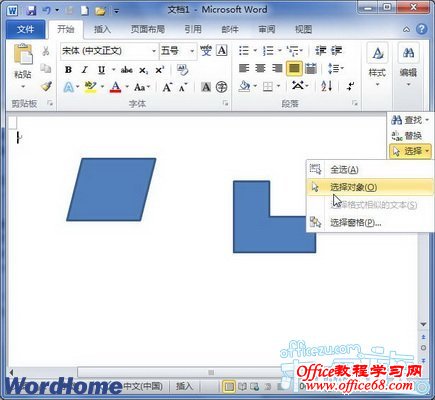Click Enclose Characters circle icon
Viewport: 435px width, 400px height.
221,87
